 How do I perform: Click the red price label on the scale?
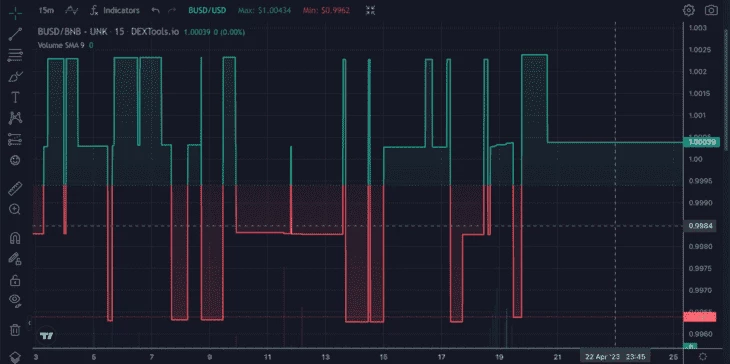699,317
